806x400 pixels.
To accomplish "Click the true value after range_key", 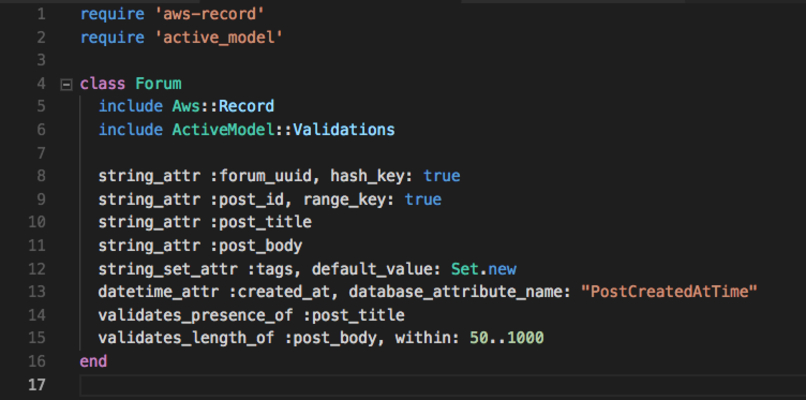I will [x=423, y=199].
